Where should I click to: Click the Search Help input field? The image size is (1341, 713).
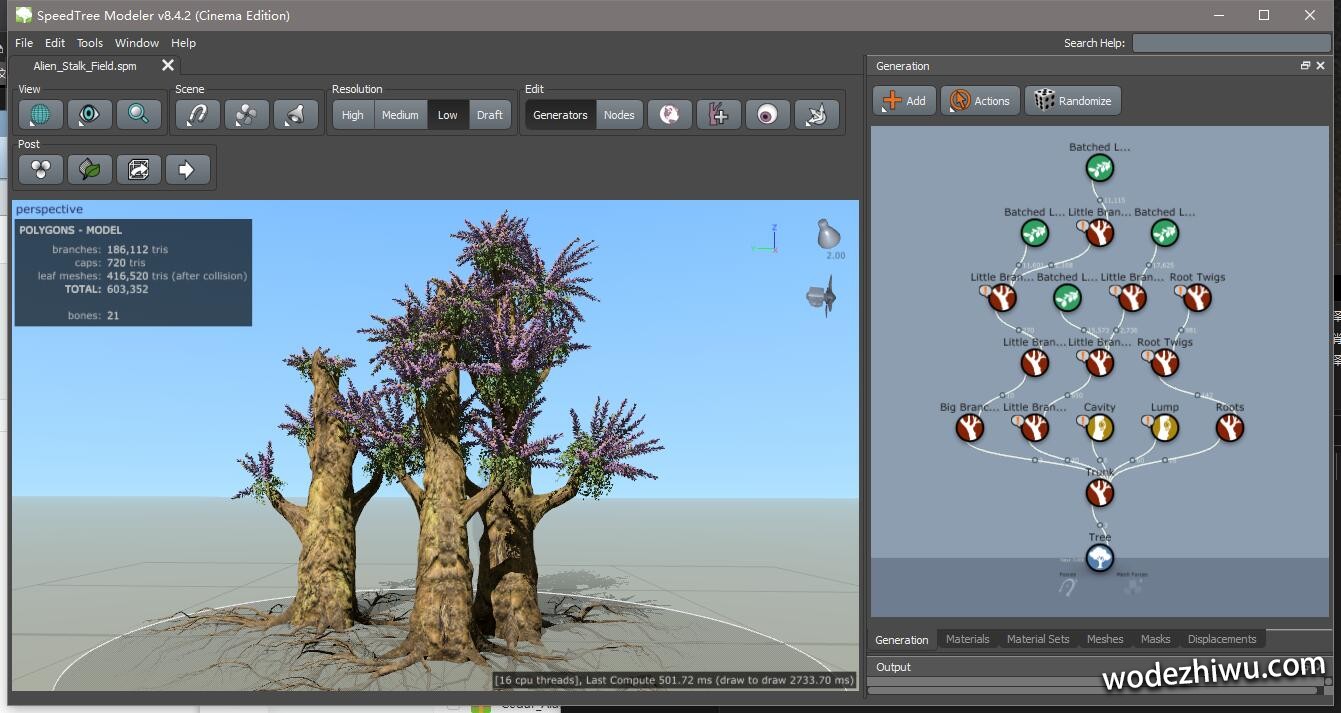click(x=1231, y=43)
